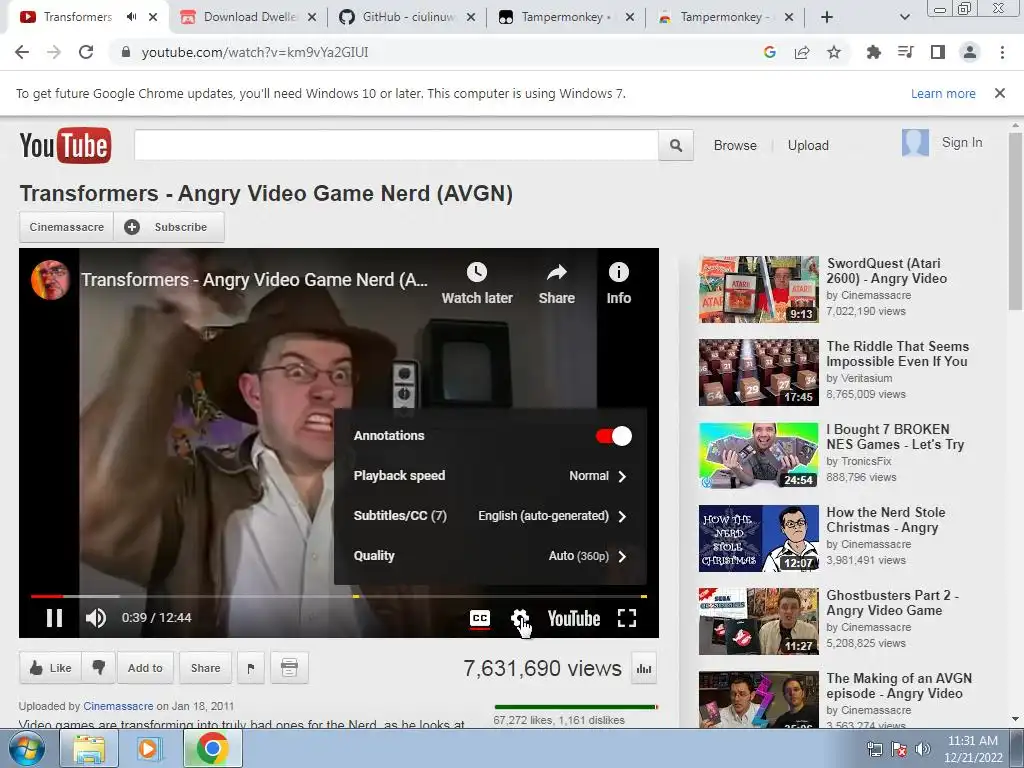Open Windows Media Player from taskbar
The width and height of the screenshot is (1024, 768).
point(149,748)
